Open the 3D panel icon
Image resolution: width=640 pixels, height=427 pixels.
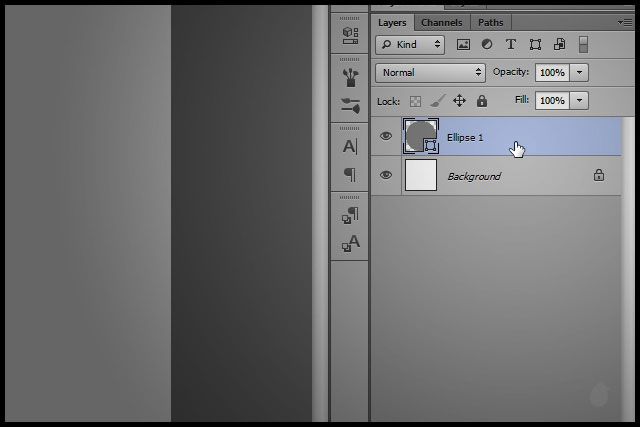[x=349, y=34]
